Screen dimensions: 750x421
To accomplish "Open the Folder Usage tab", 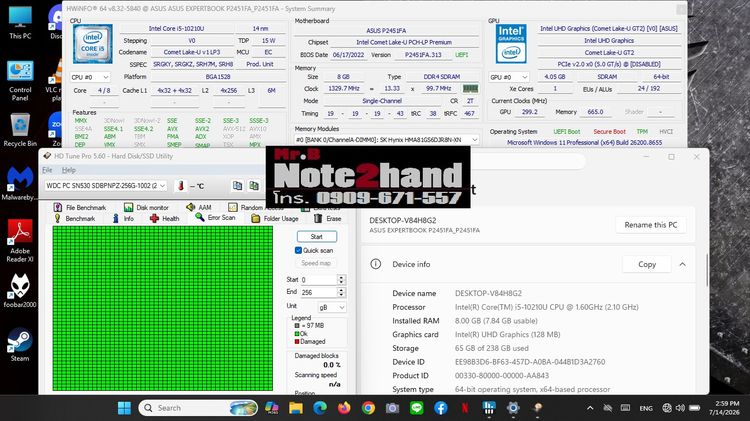I will [275, 219].
